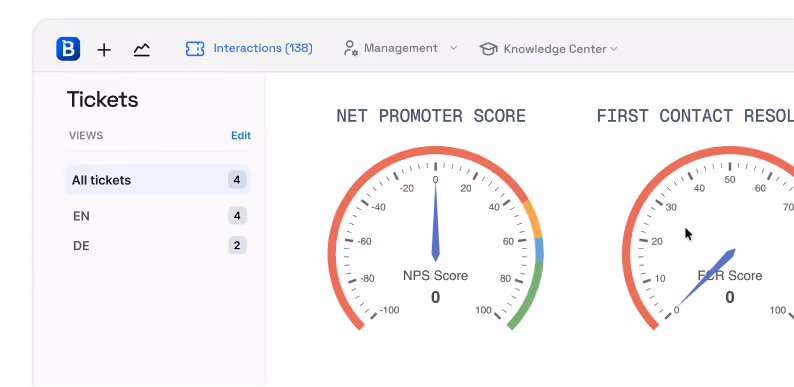
Task: Click the blue B app logo
Action: 68,49
